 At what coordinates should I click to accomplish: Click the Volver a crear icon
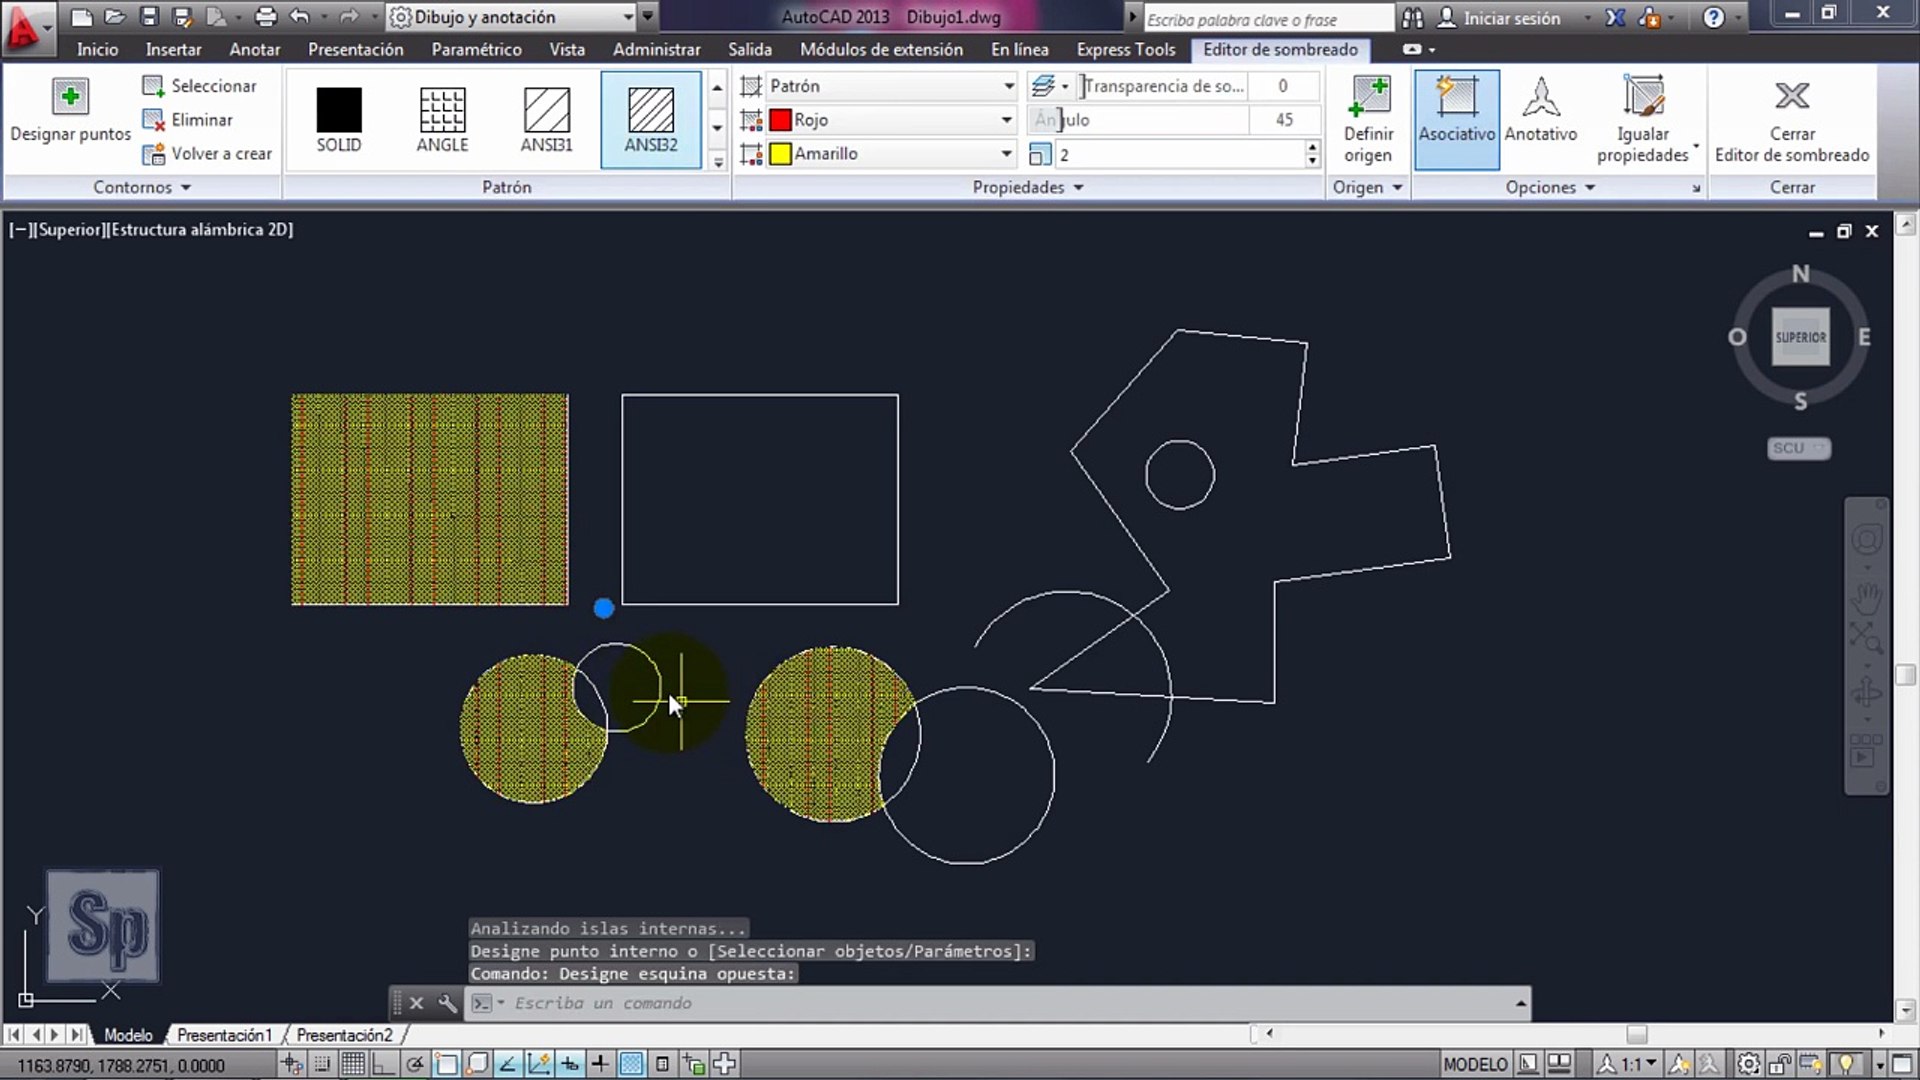pos(153,154)
